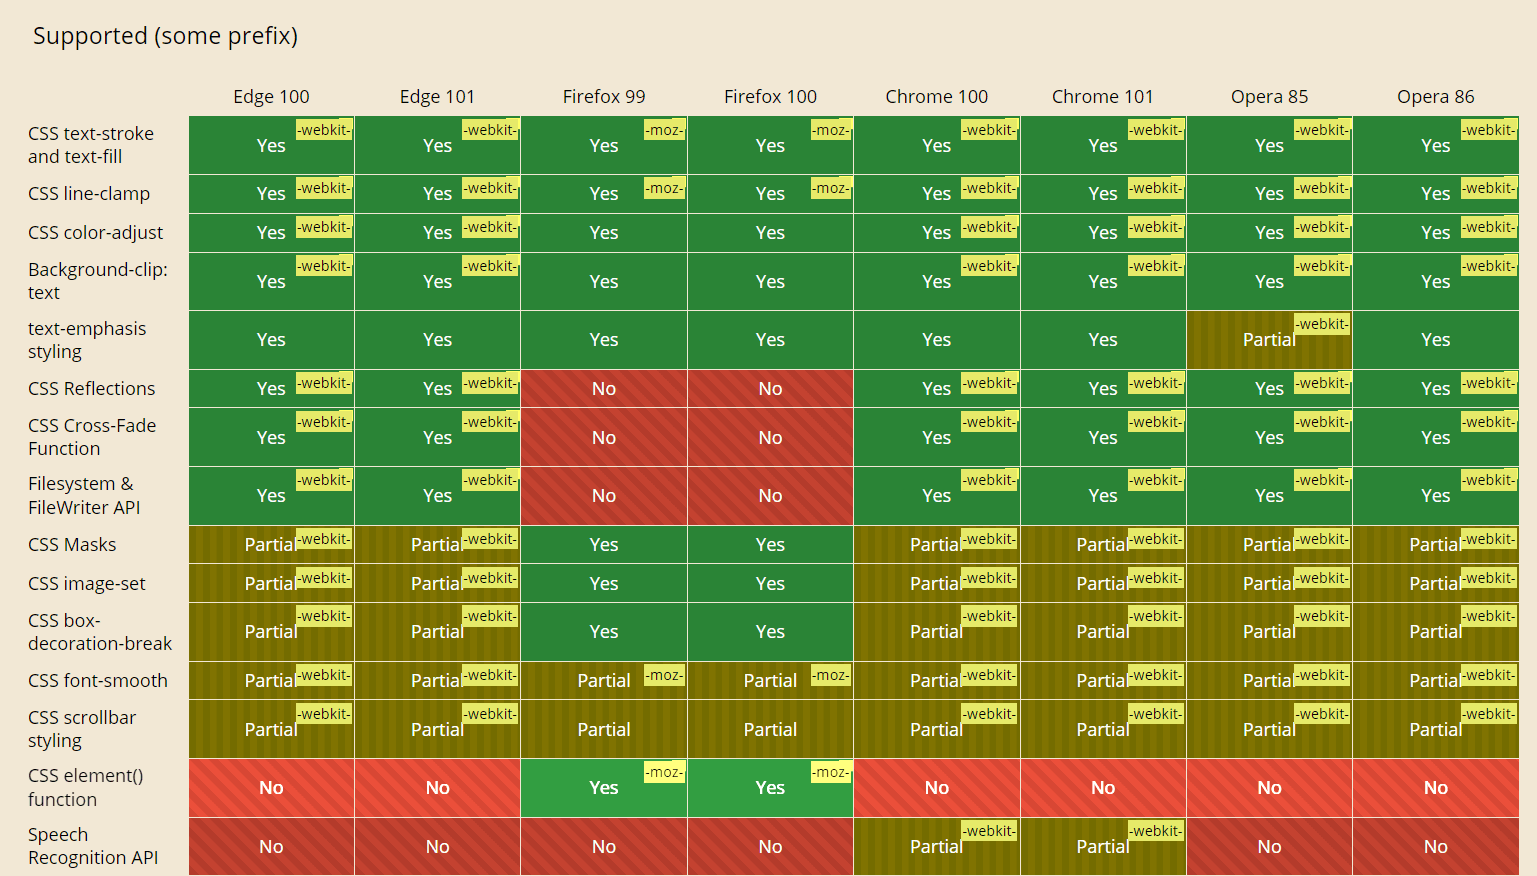Open the CSS Masks feature label
1537x876 pixels.
click(x=72, y=544)
